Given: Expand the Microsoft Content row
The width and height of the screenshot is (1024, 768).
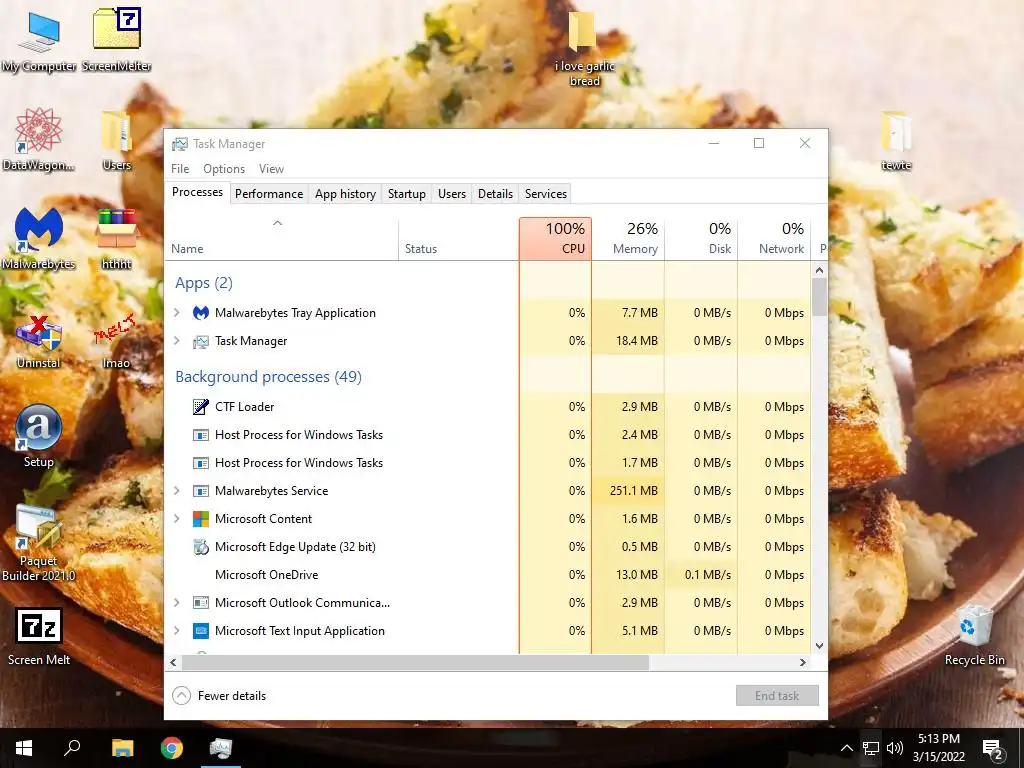Looking at the screenshot, I should [176, 519].
